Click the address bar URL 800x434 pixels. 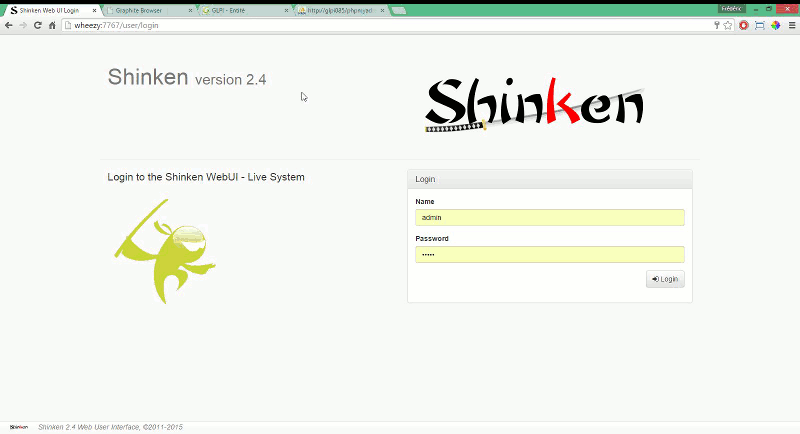[x=116, y=25]
